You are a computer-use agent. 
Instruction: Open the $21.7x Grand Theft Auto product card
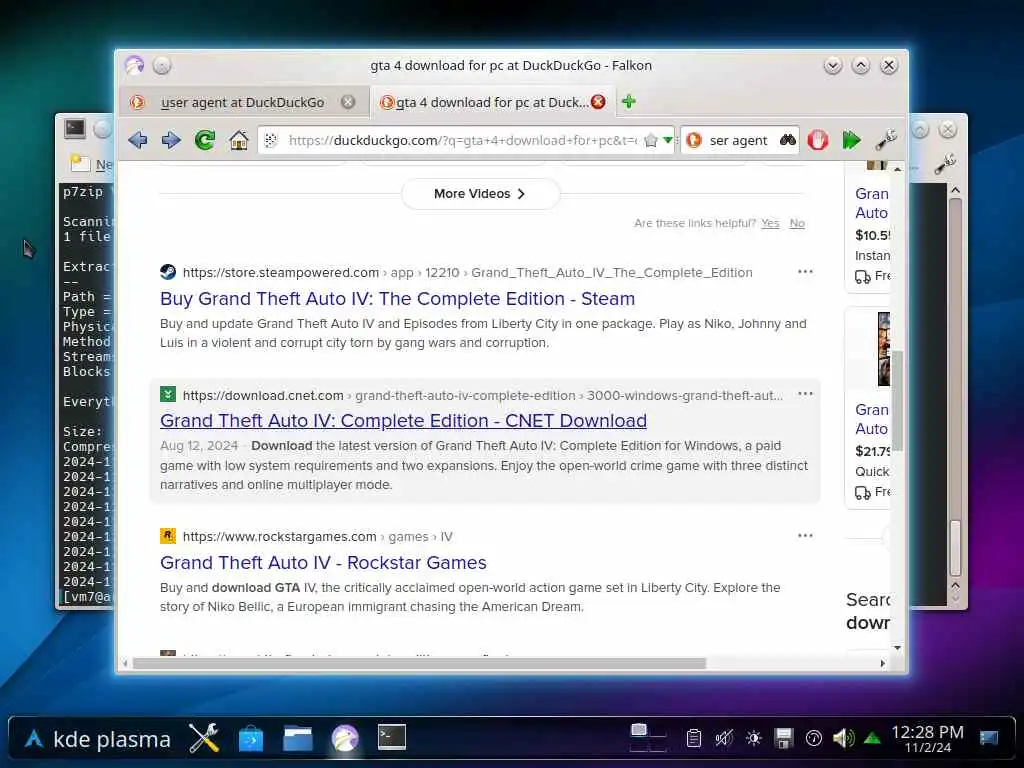(x=867, y=408)
